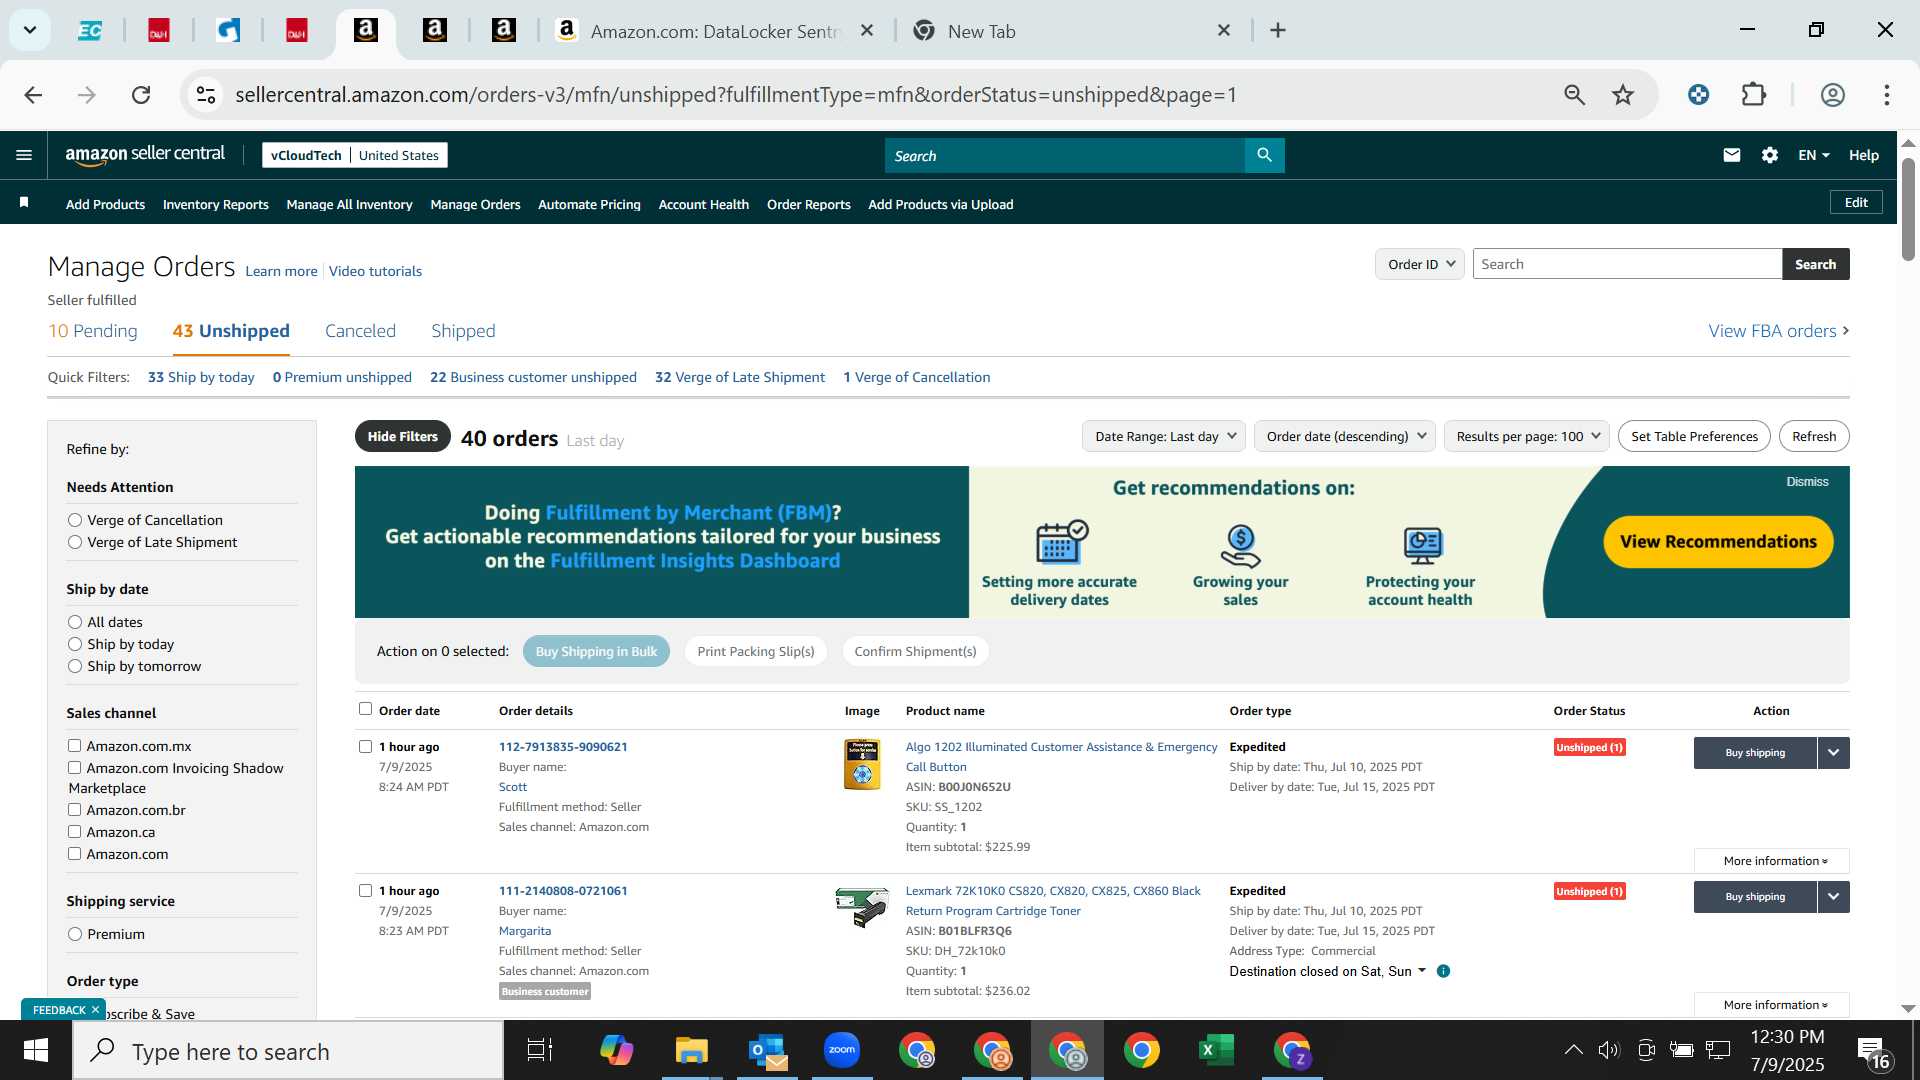Open the messages envelope icon
Image resolution: width=1920 pixels, height=1080 pixels.
click(1732, 155)
